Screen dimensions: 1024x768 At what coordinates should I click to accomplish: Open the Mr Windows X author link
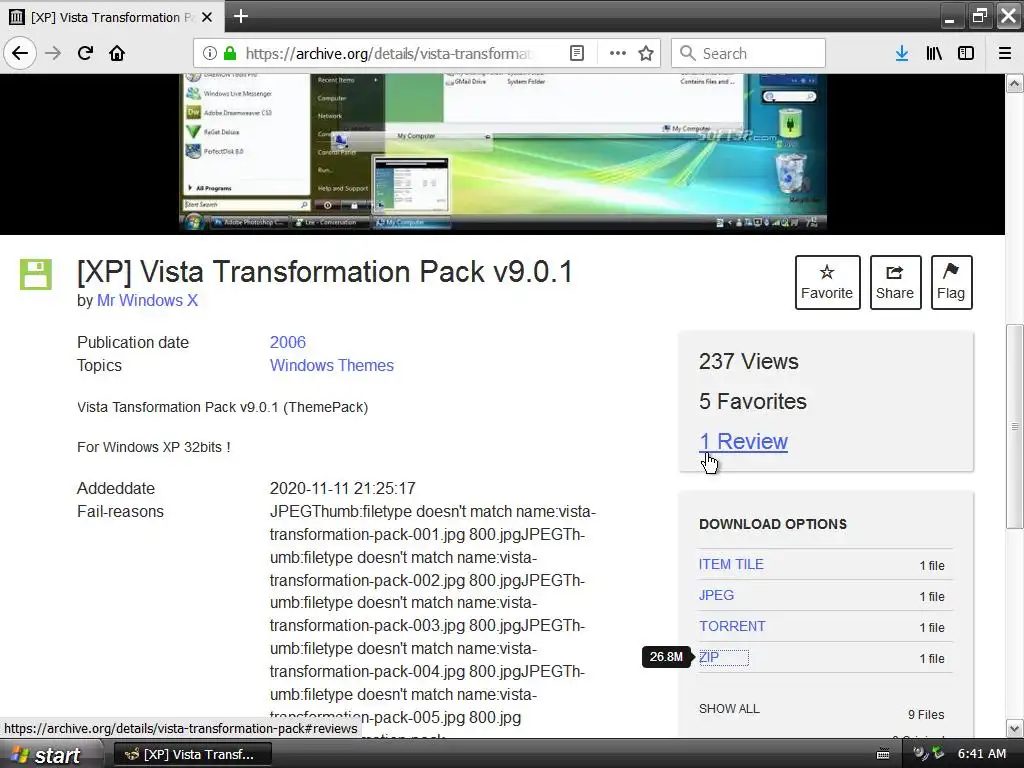[148, 300]
